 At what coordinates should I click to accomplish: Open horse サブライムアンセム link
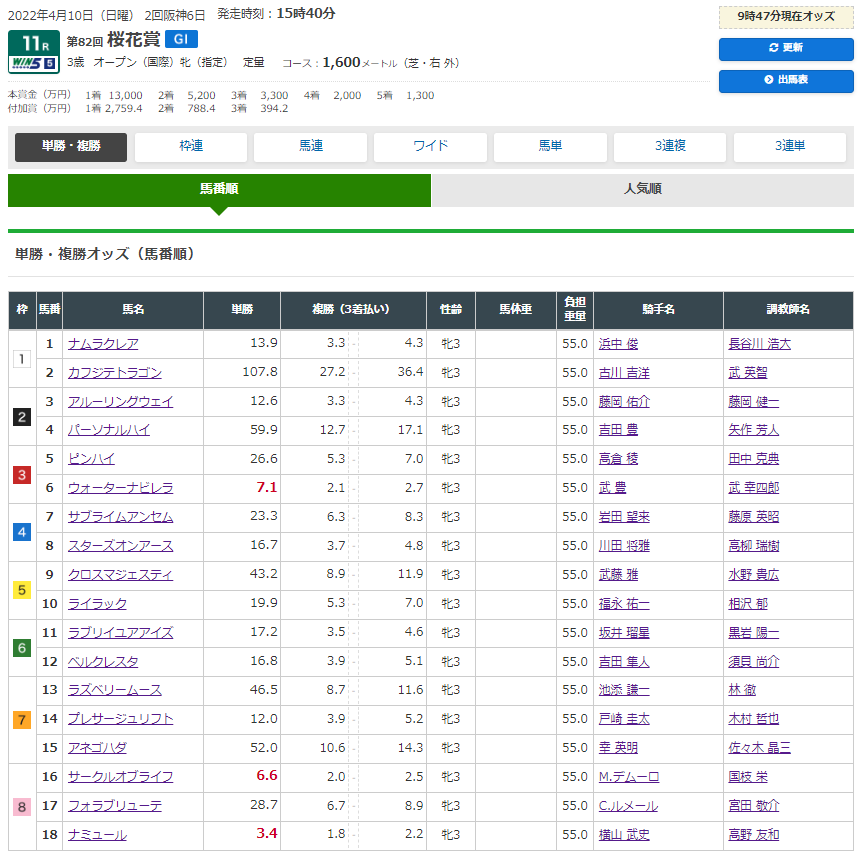[x=120, y=517]
